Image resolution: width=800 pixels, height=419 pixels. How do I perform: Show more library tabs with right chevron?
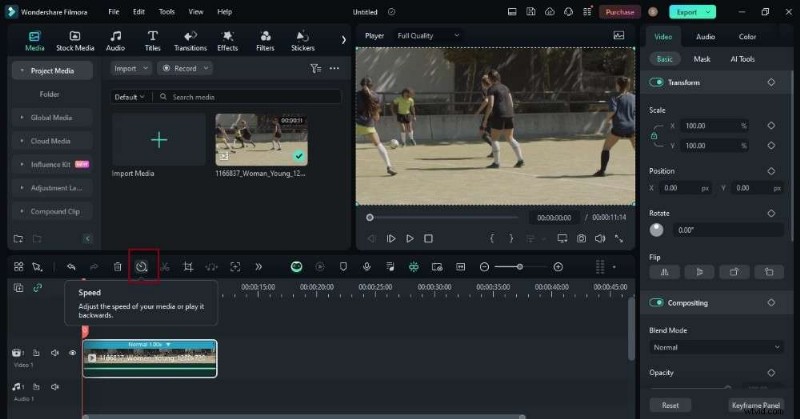click(343, 40)
